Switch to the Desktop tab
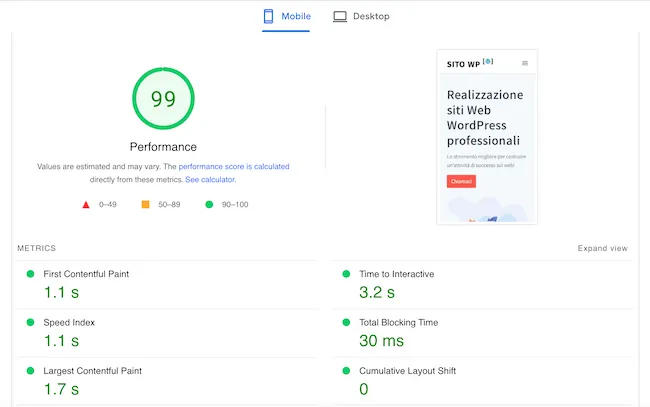The width and height of the screenshot is (650, 407). point(361,17)
